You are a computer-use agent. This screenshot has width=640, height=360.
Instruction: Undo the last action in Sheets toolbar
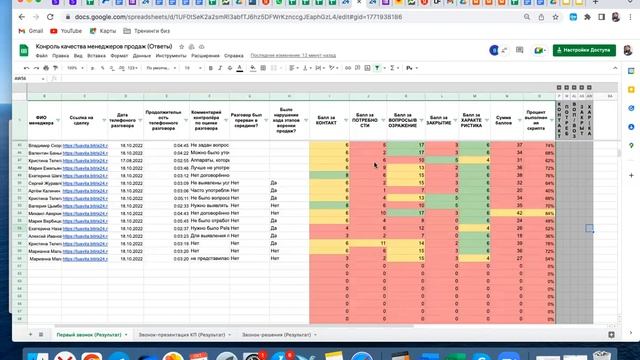coord(27,68)
